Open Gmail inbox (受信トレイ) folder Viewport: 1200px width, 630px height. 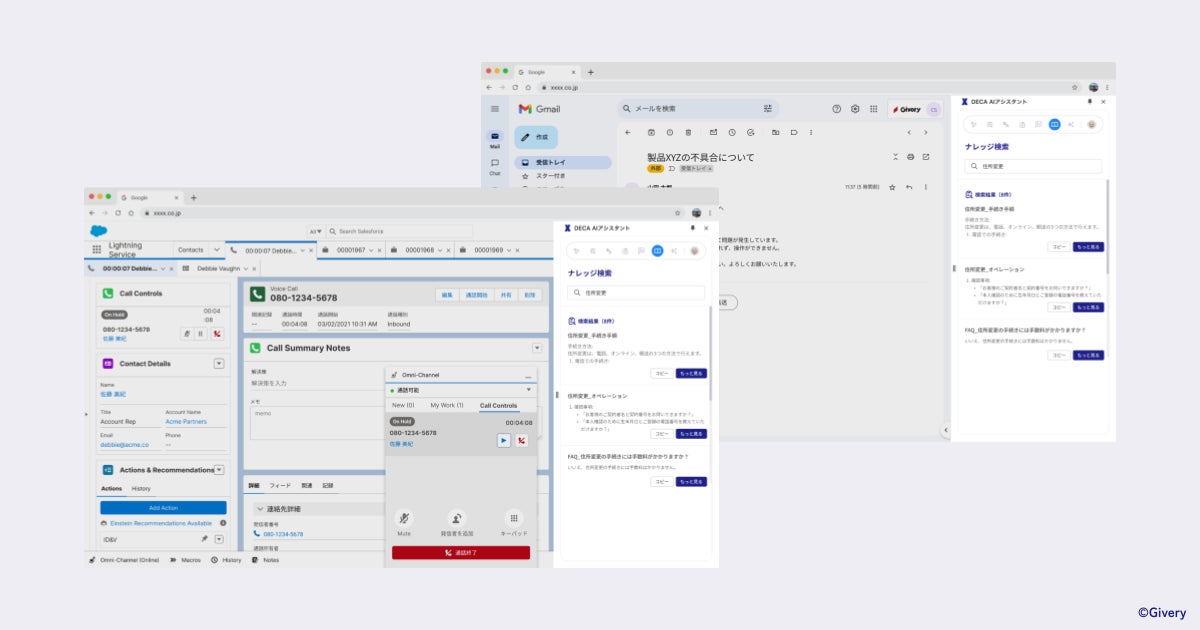coord(563,162)
